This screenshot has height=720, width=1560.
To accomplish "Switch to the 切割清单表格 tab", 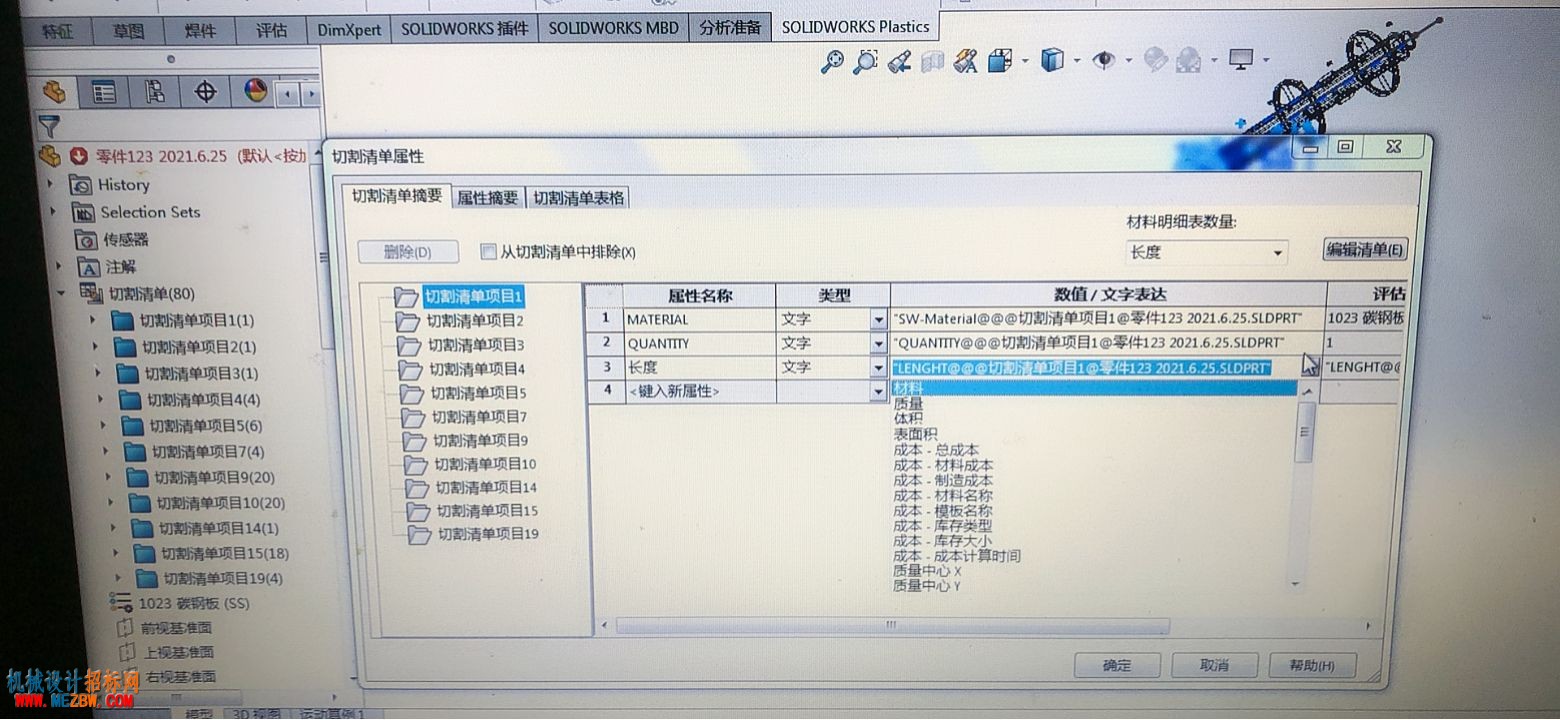I will tap(578, 198).
